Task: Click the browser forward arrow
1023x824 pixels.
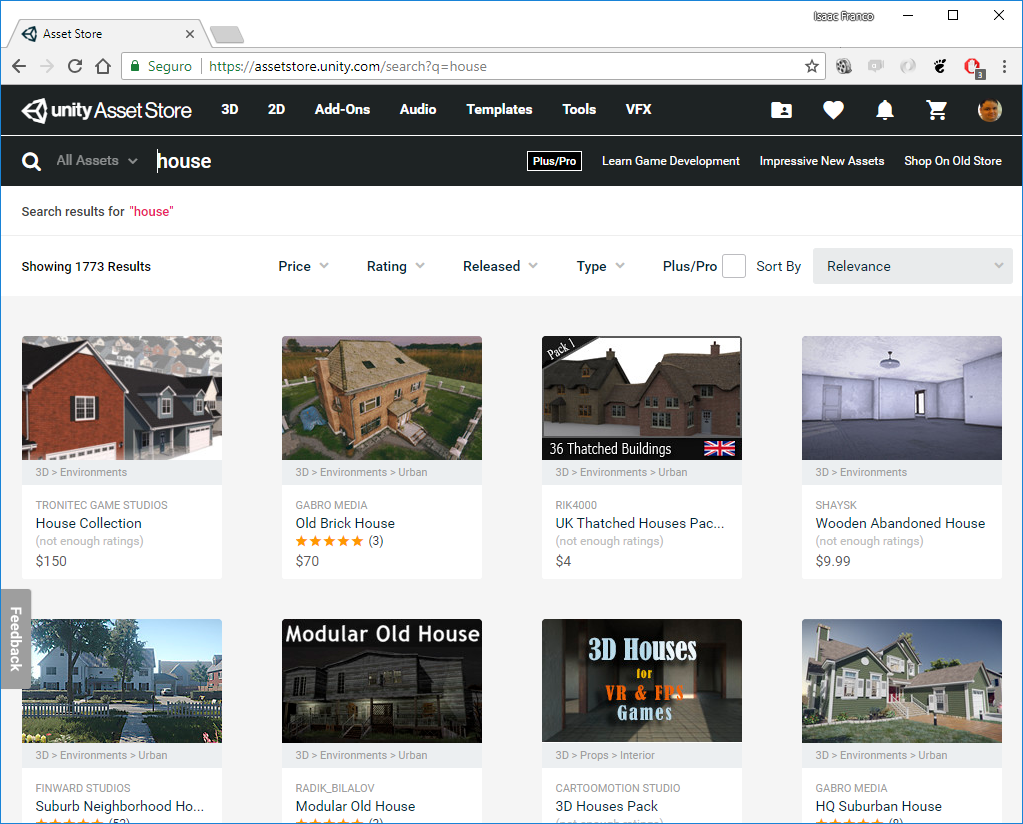Action: click(x=47, y=66)
